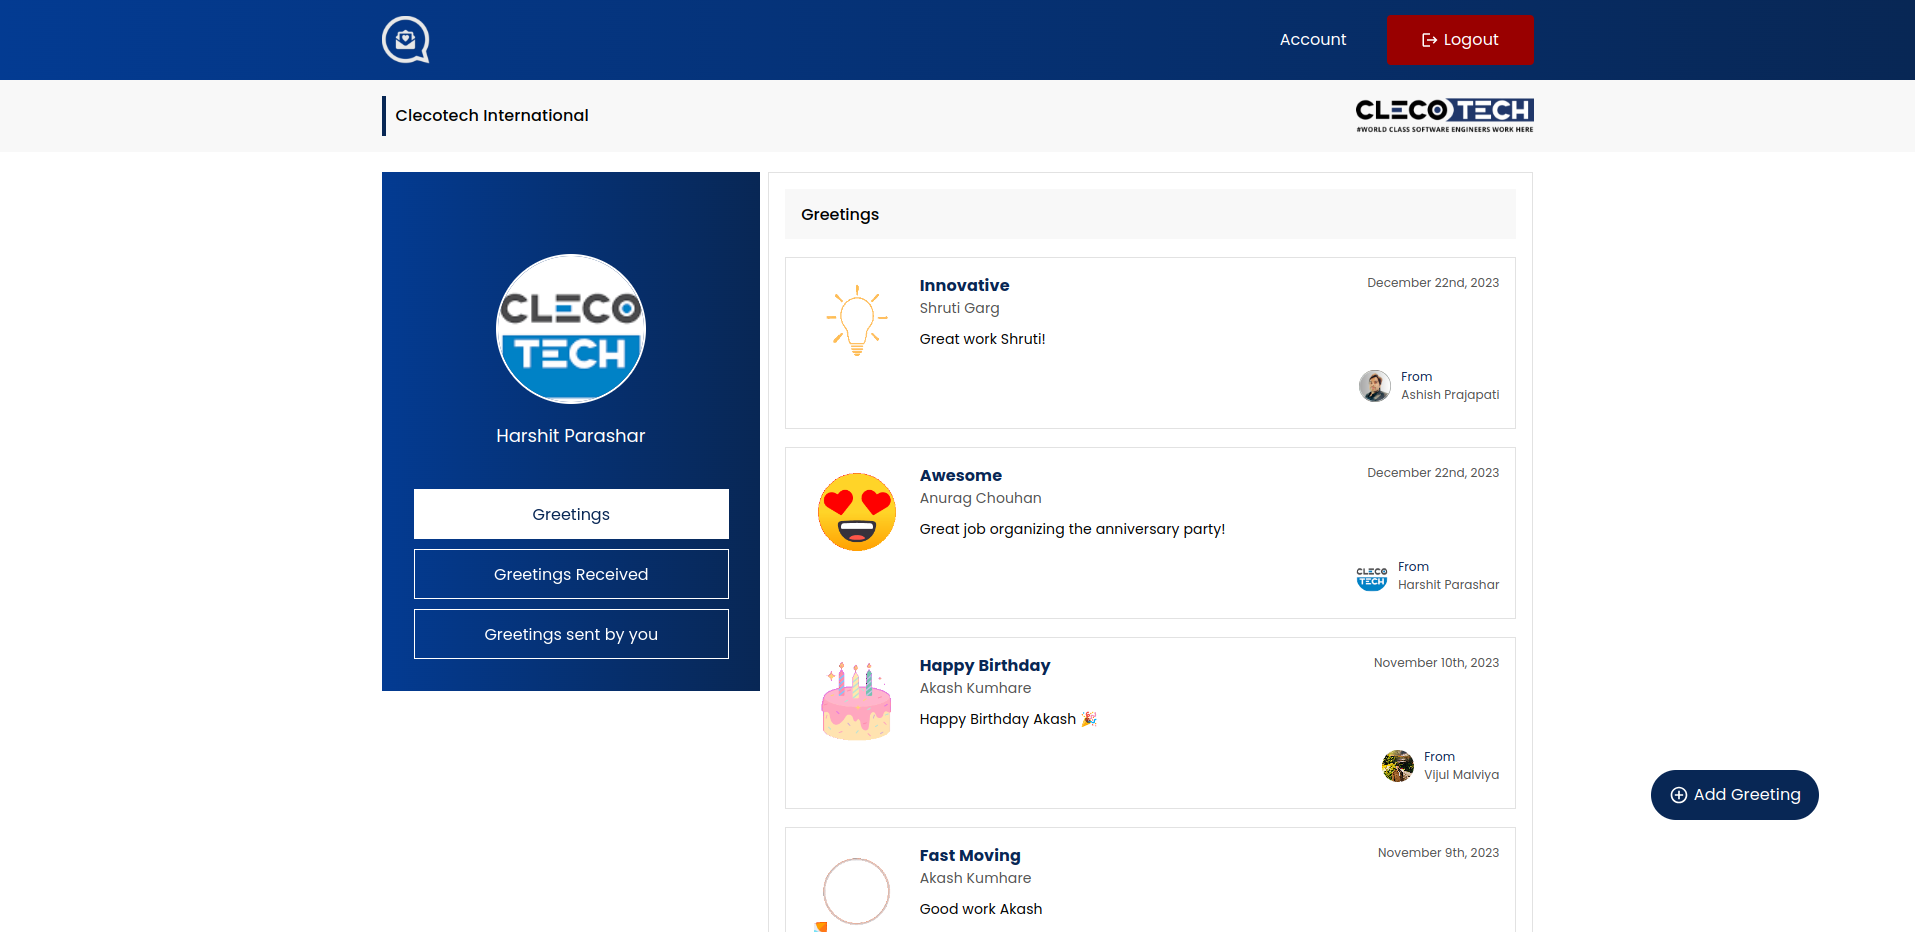The image size is (1920, 932).
Task: Click the Innovative light bulb icon
Action: (857, 320)
